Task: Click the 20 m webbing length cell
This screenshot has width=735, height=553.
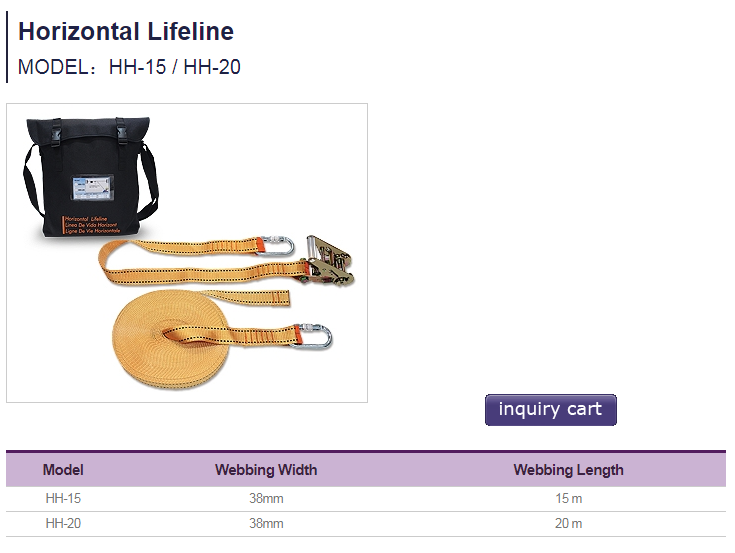Action: point(568,523)
